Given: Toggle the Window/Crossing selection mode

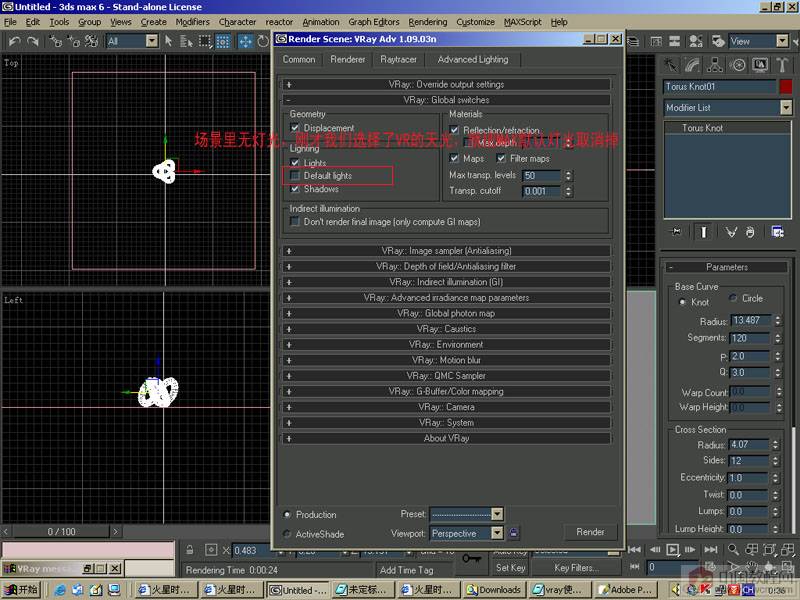Looking at the screenshot, I should (223, 41).
